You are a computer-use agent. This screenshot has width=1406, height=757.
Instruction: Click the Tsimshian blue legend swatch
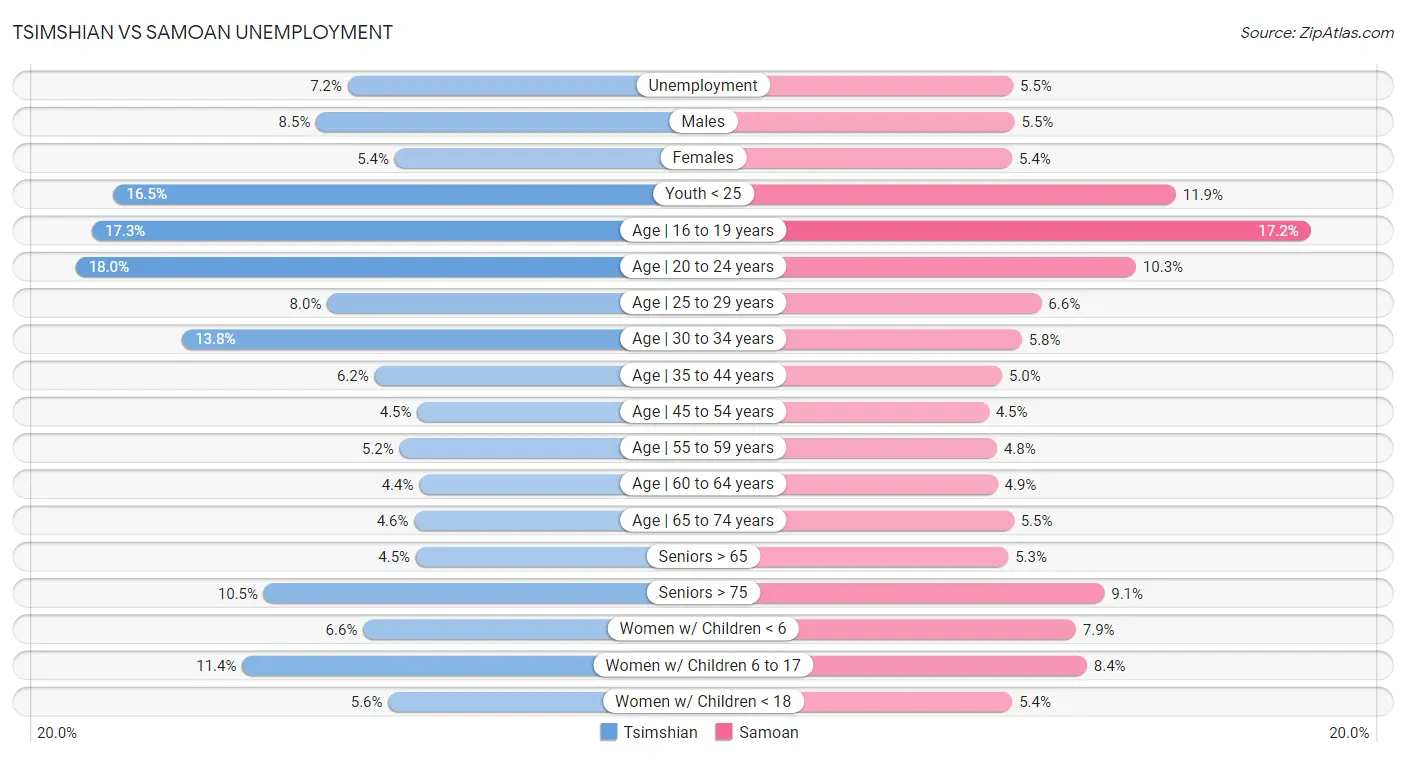pyautogui.click(x=608, y=732)
